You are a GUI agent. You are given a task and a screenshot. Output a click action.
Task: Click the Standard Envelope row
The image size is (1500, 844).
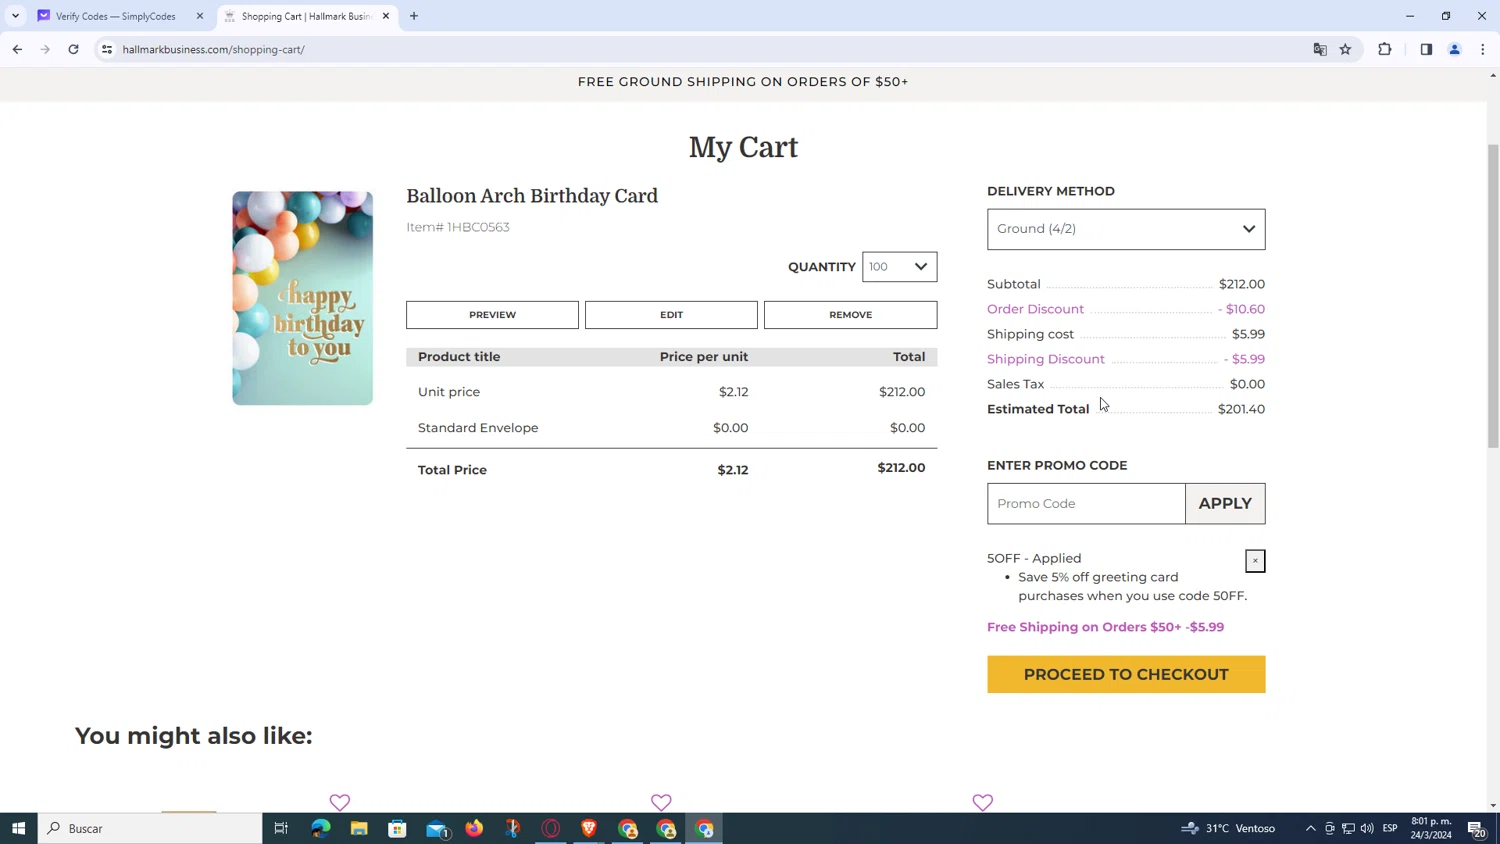671,428
